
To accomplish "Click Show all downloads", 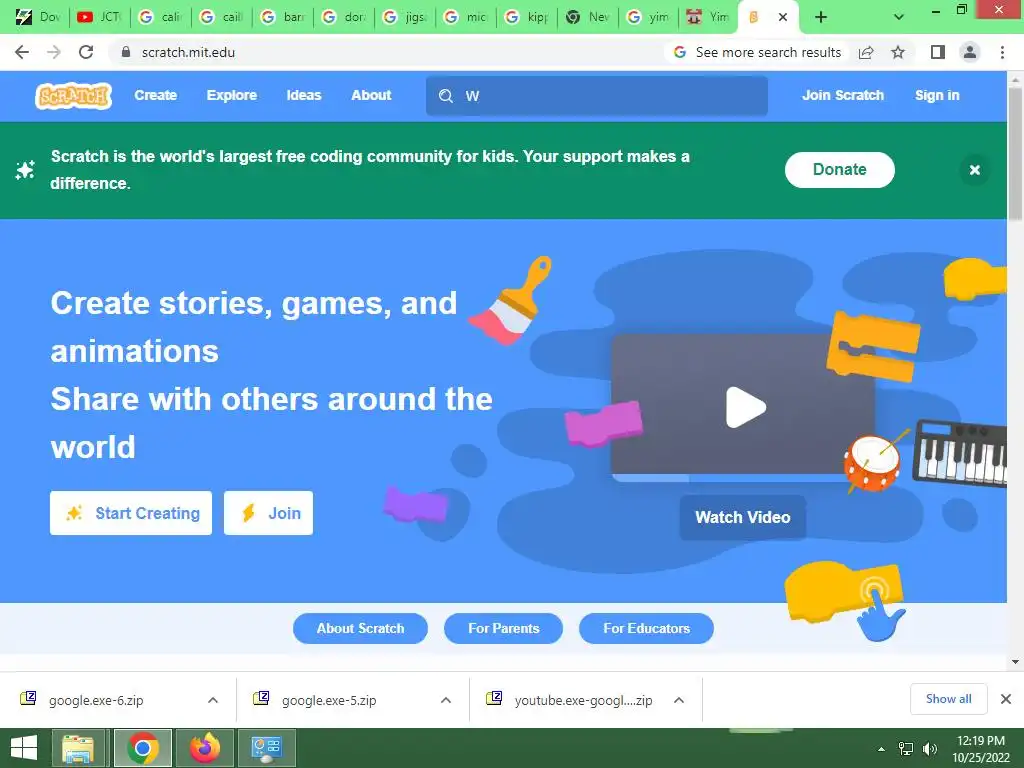I will point(948,699).
